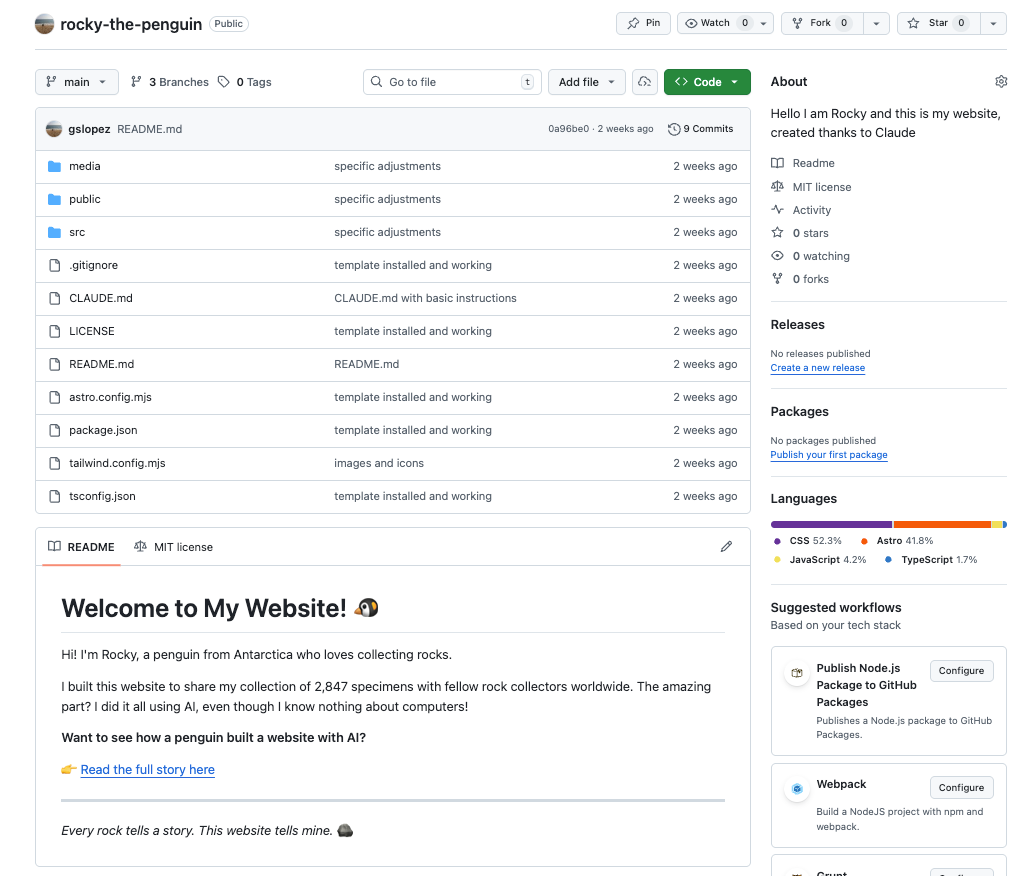Open the 'images and icons' commit message
1022x876 pixels.
pos(379,463)
